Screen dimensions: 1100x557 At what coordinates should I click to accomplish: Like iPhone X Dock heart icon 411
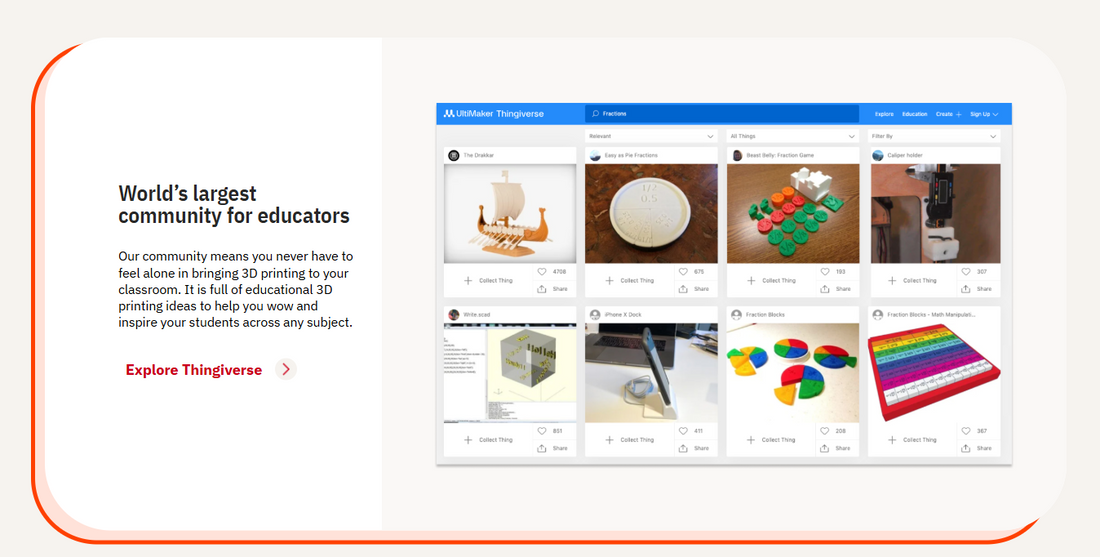click(683, 431)
